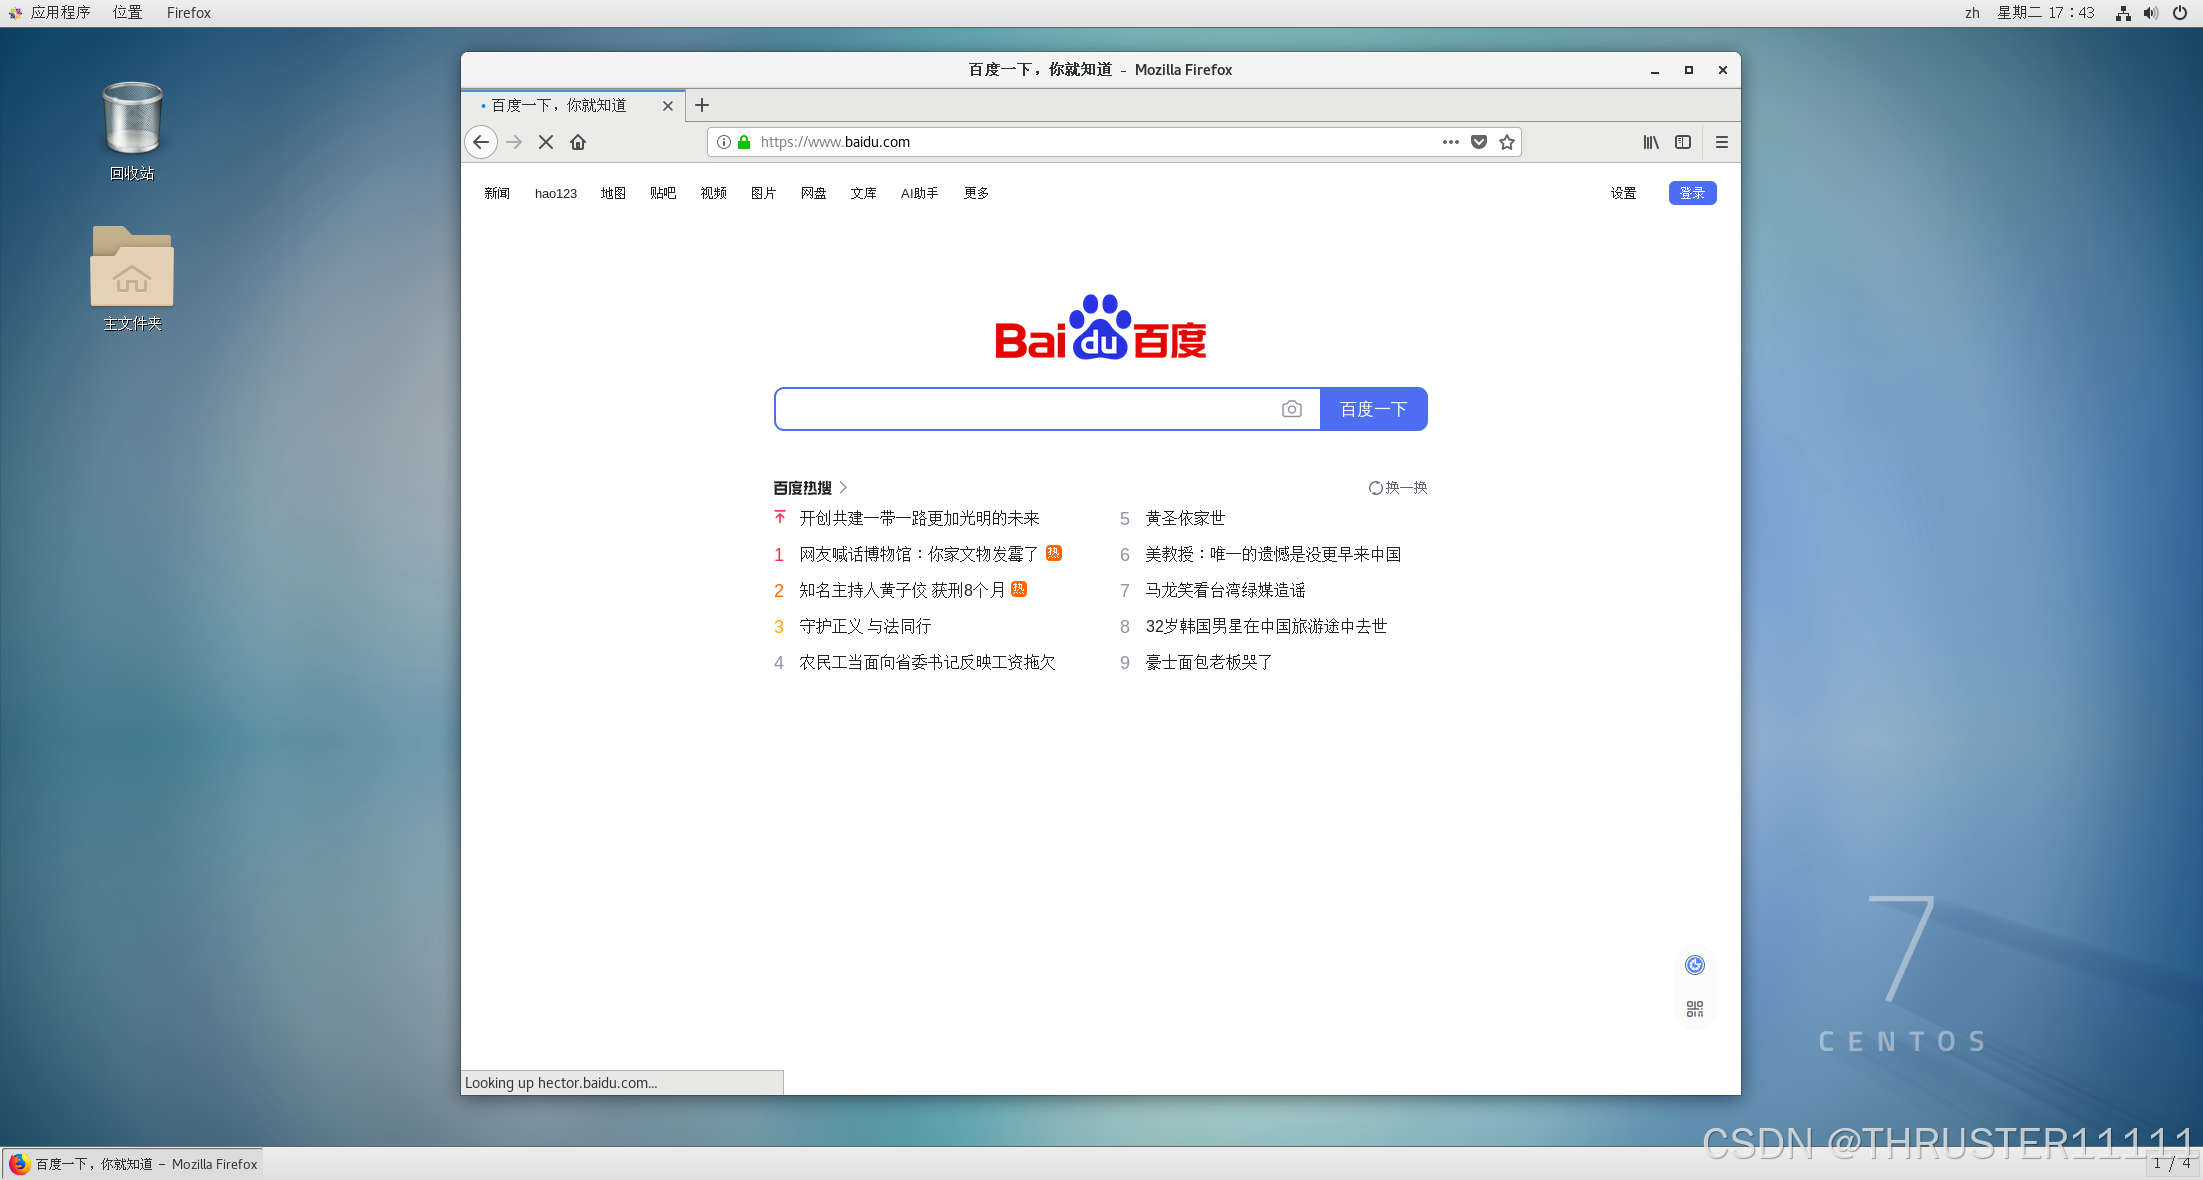Viewport: 2203px width, 1180px height.
Task: Open hot search 知名主持人黄子佼 获刑8个月
Action: pyautogui.click(x=902, y=590)
